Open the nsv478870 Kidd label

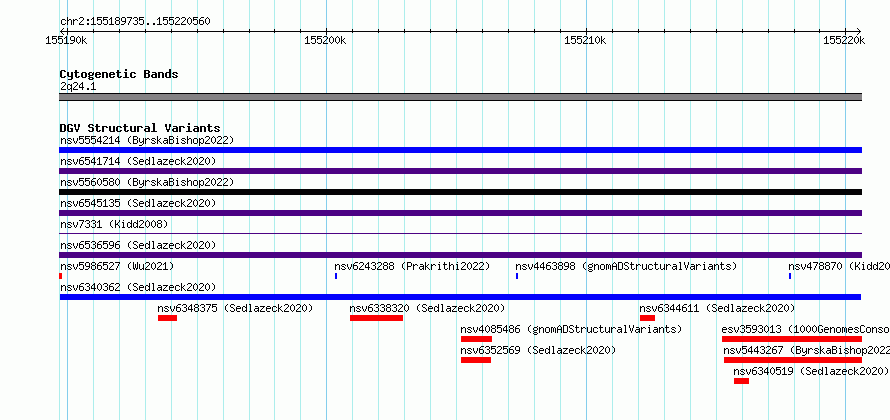(839, 266)
